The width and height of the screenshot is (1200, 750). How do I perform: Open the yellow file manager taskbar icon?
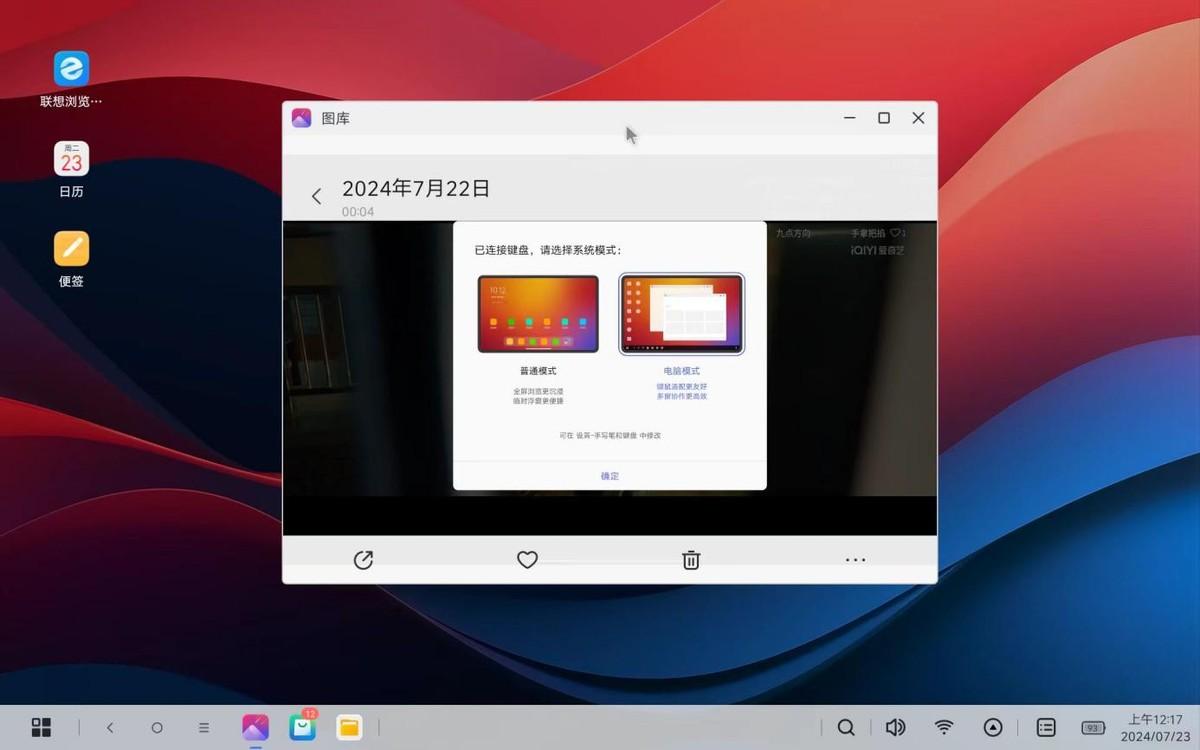[x=349, y=728]
